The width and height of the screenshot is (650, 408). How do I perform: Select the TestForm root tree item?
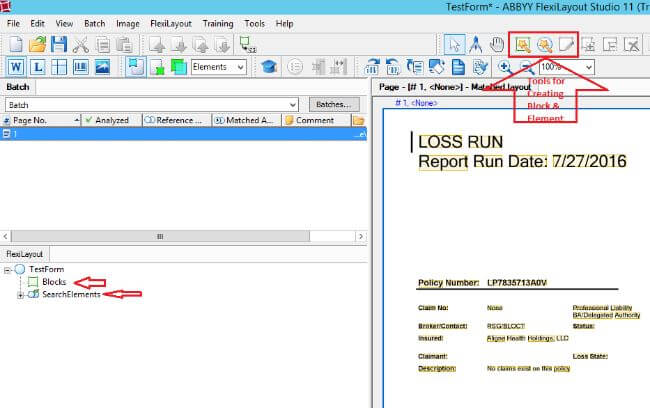tap(46, 270)
